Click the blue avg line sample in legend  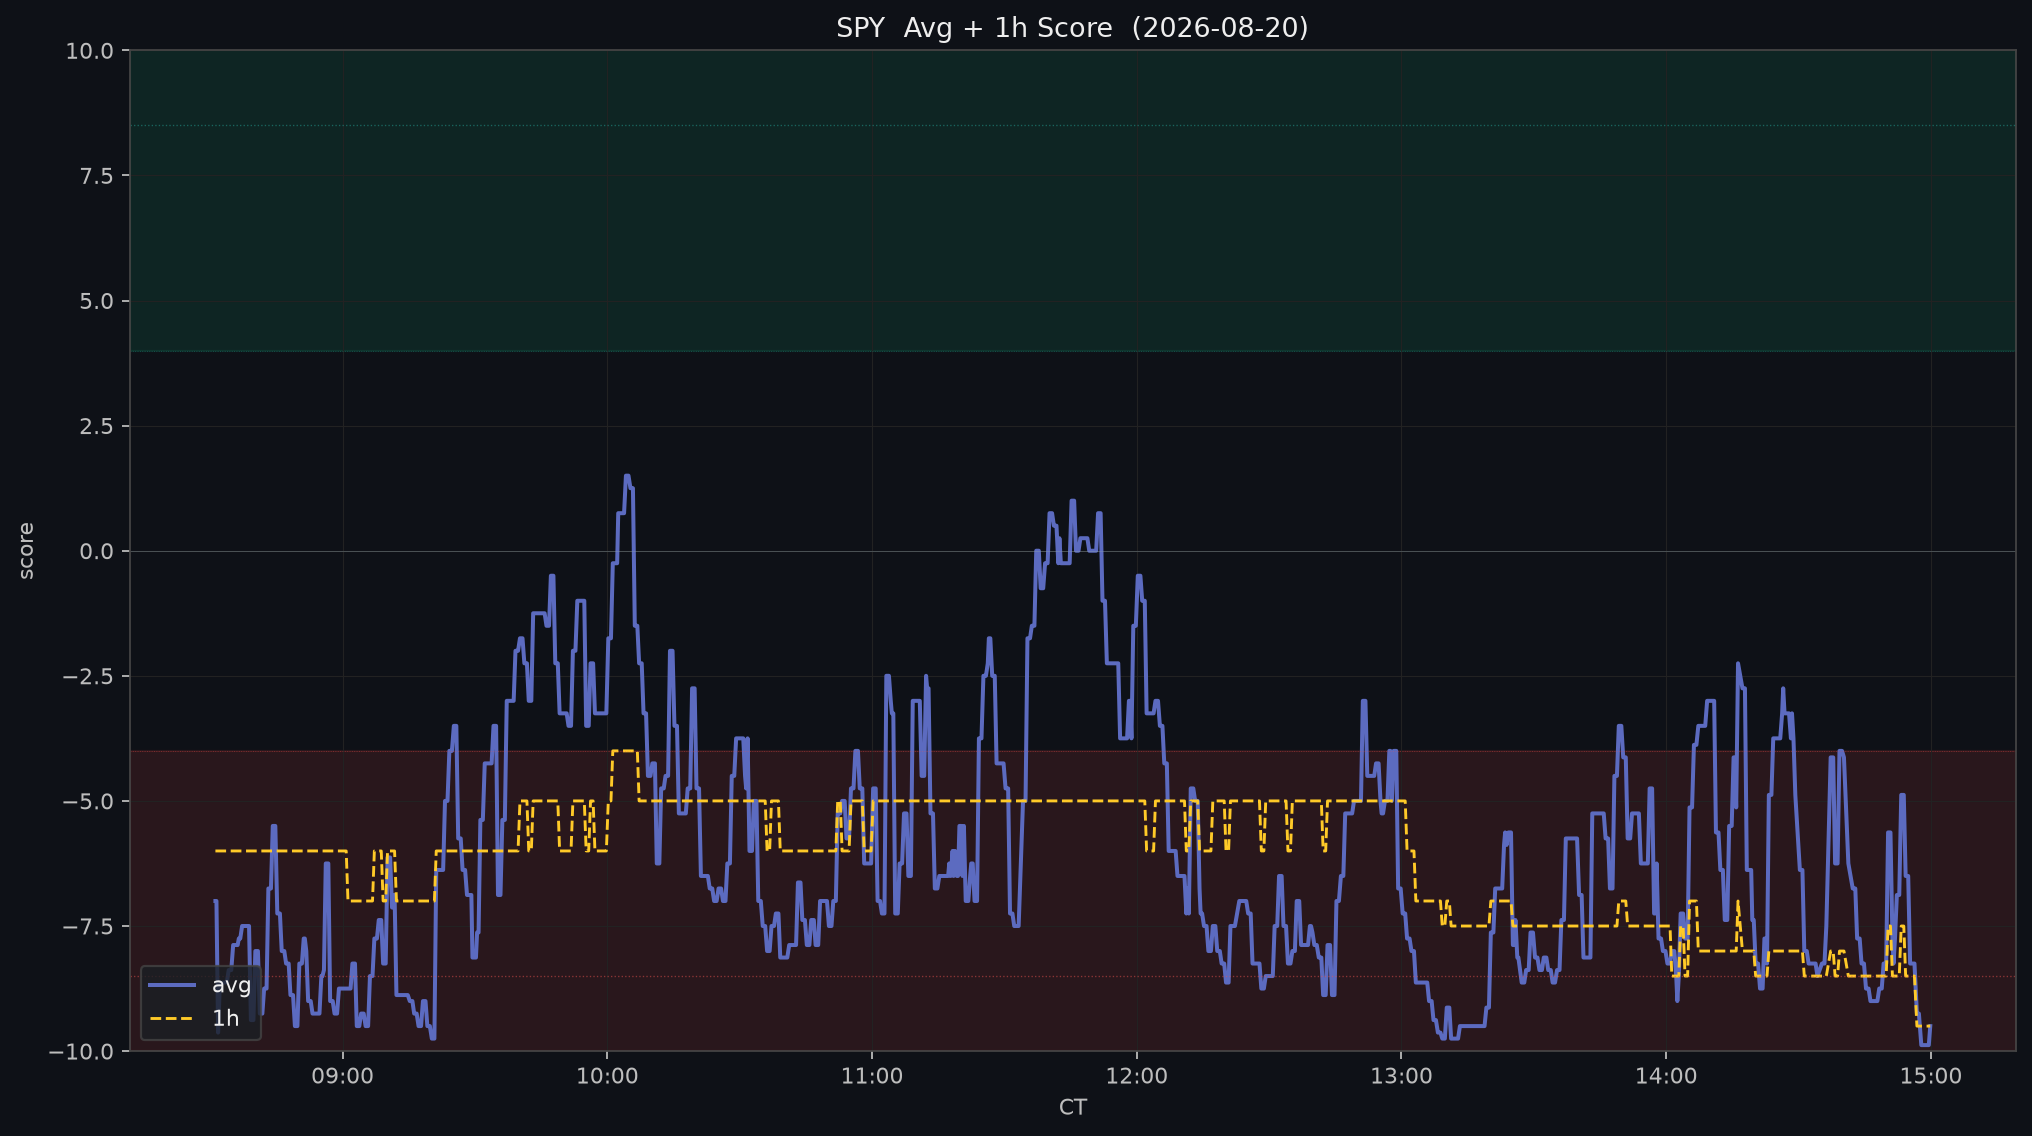[172, 985]
